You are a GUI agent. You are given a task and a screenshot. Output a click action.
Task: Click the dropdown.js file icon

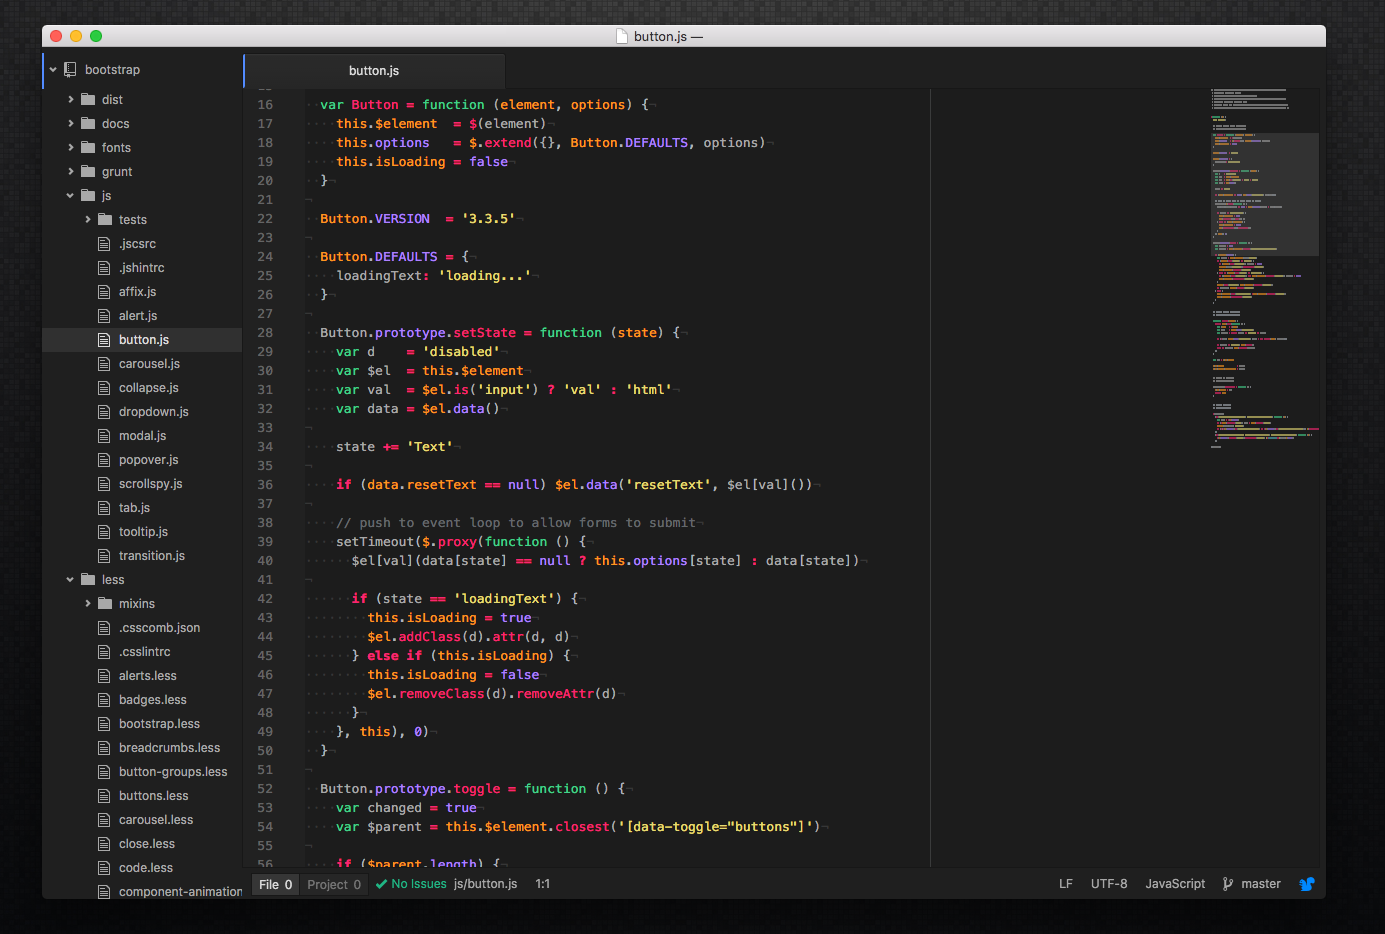click(x=104, y=412)
